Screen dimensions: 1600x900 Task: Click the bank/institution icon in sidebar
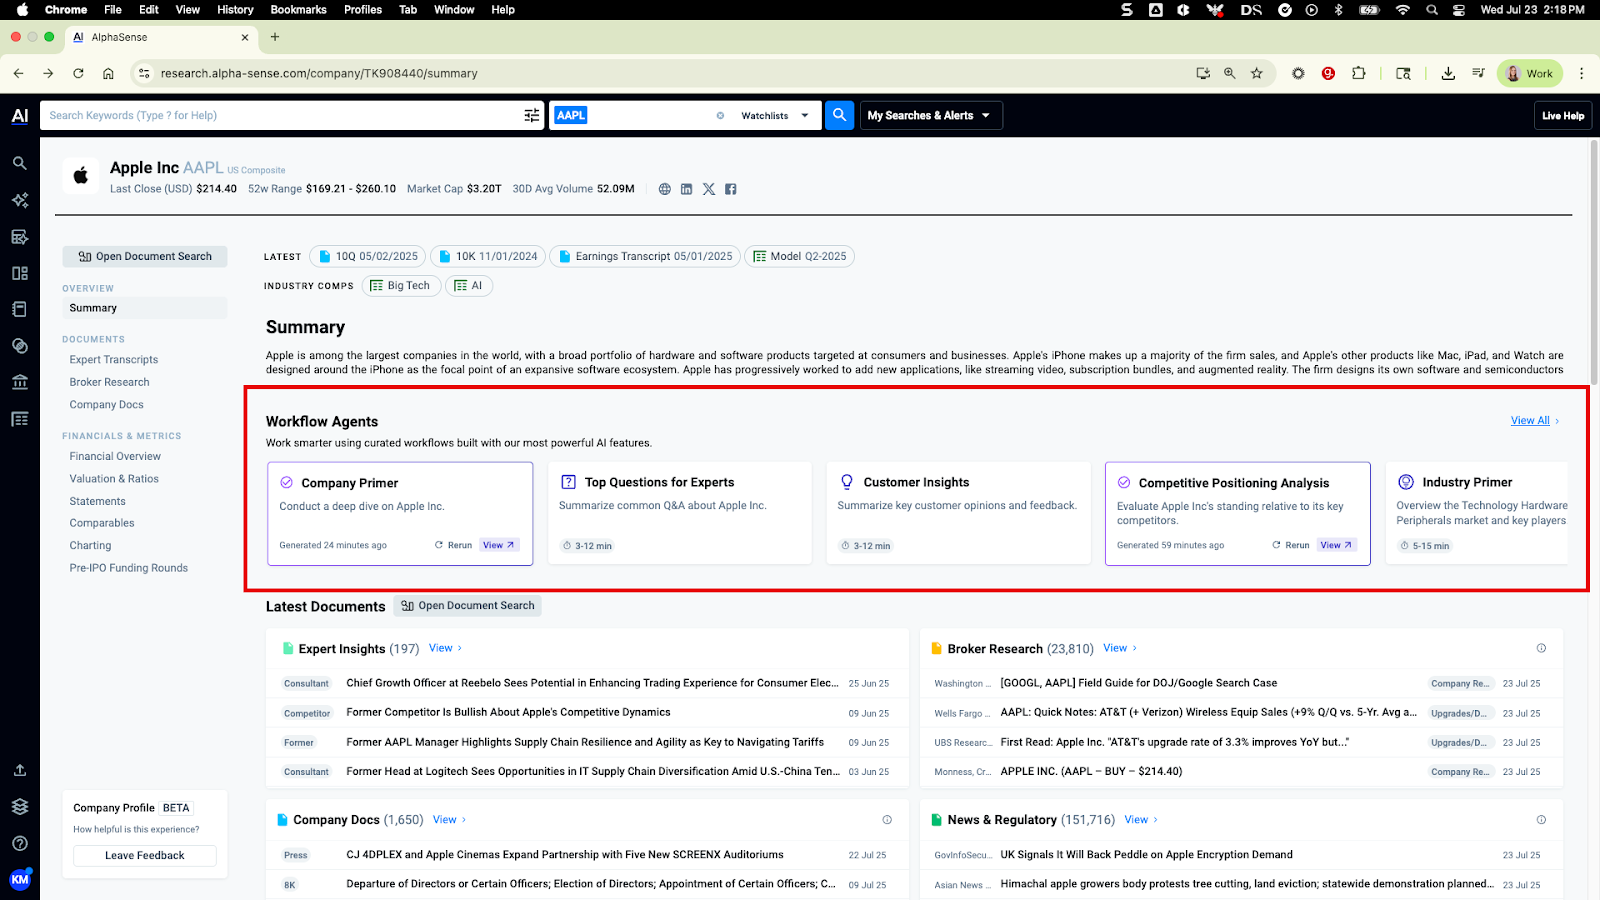[20, 382]
